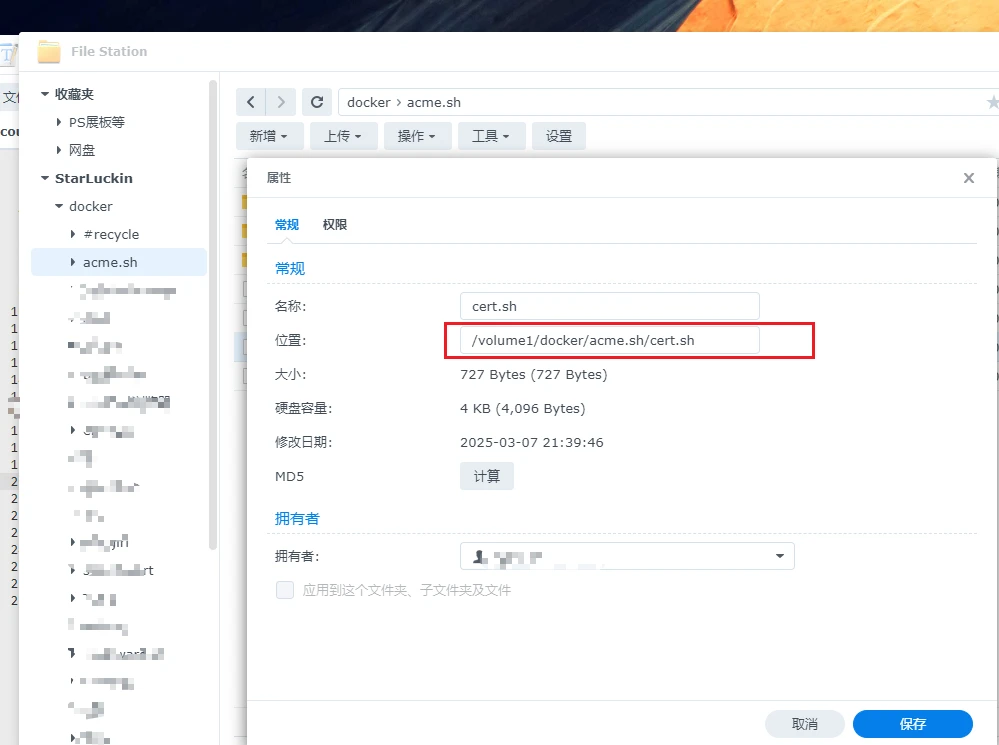Select 网盘 in favorites
Screen dimensions: 999x745
pyautogui.click(x=82, y=150)
